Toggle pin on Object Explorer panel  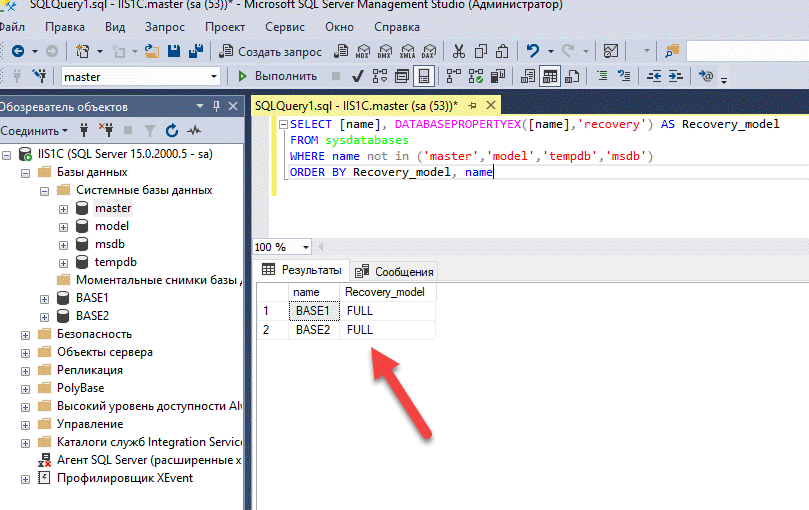coord(217,106)
